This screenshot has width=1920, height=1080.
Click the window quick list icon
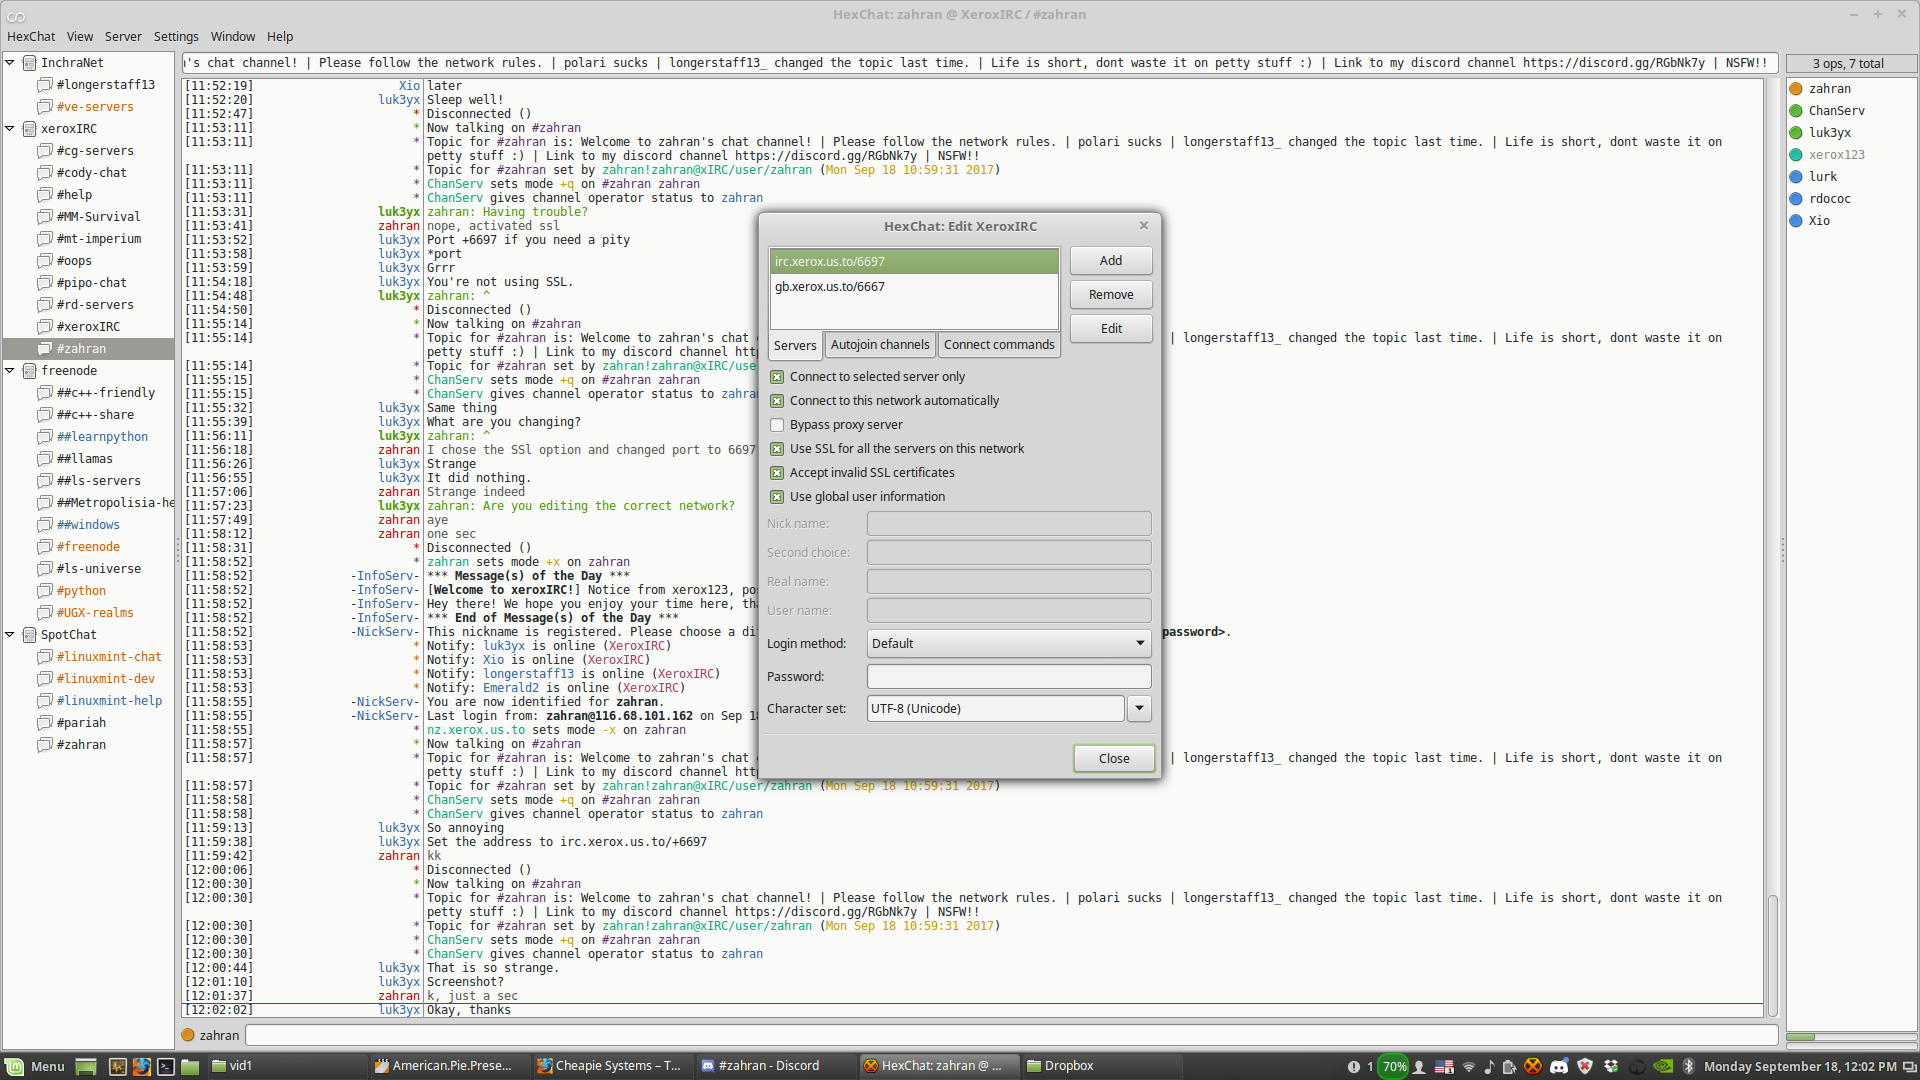pos(1909,1066)
